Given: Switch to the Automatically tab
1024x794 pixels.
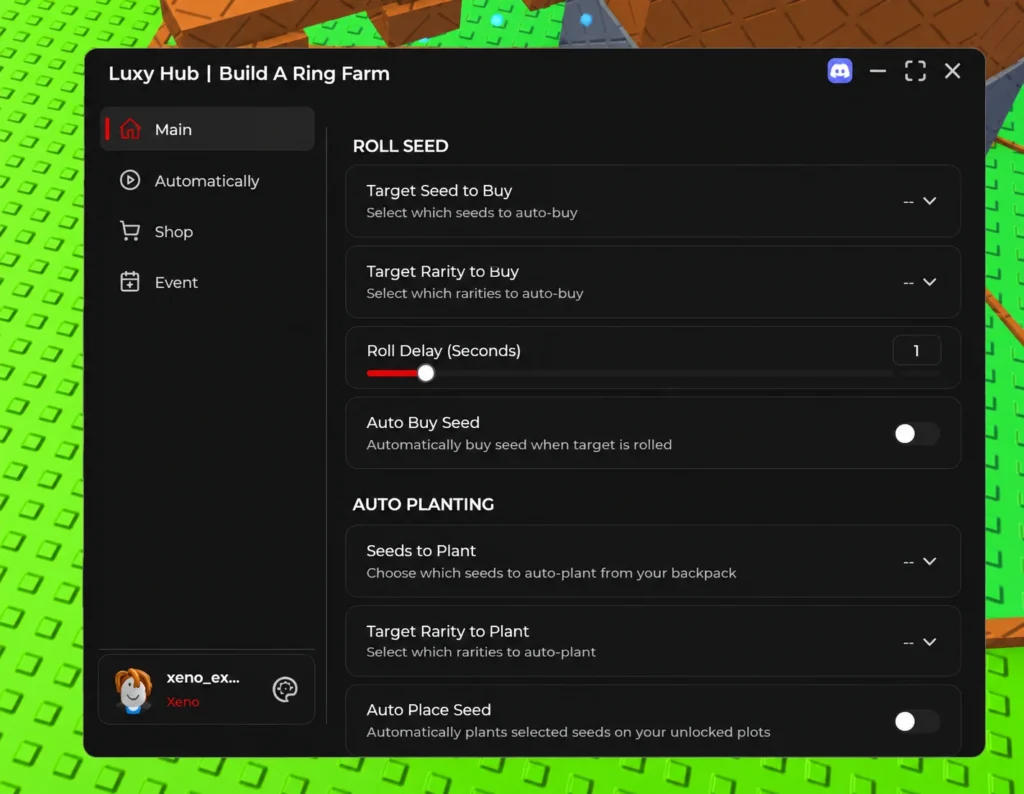Looking at the screenshot, I should tap(207, 180).
